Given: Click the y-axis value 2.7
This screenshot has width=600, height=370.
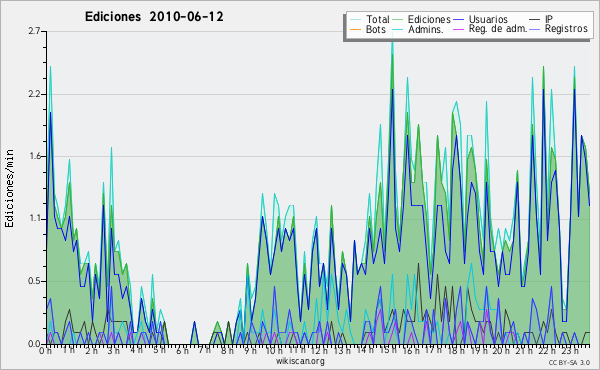Looking at the screenshot, I should pyautogui.click(x=34, y=31).
